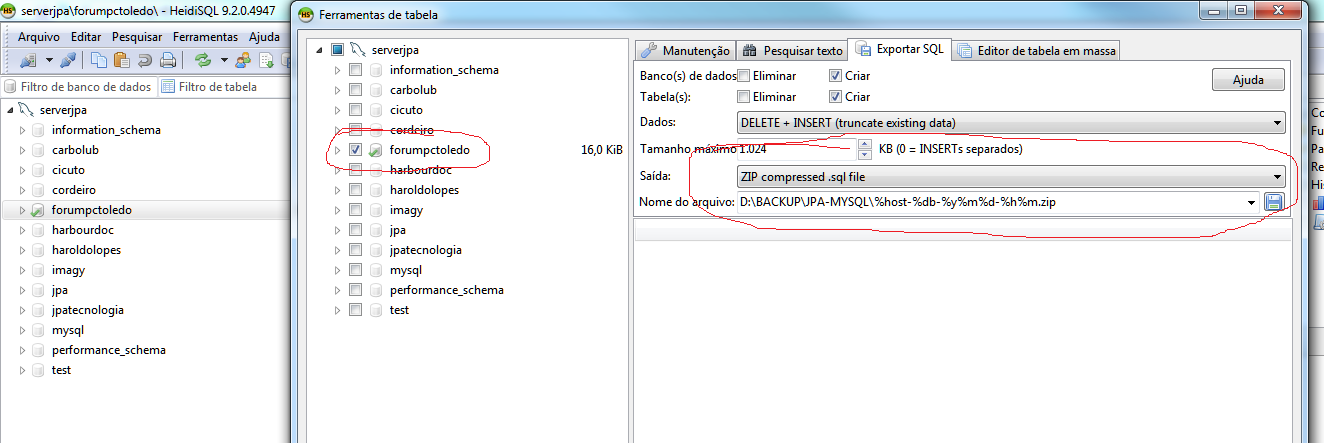Check the information_schema checkbox in dialog

coord(355,70)
